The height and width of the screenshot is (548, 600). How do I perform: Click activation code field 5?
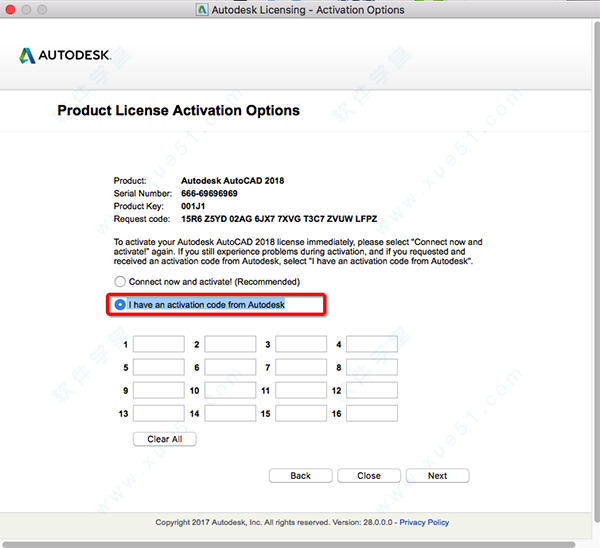click(x=158, y=367)
